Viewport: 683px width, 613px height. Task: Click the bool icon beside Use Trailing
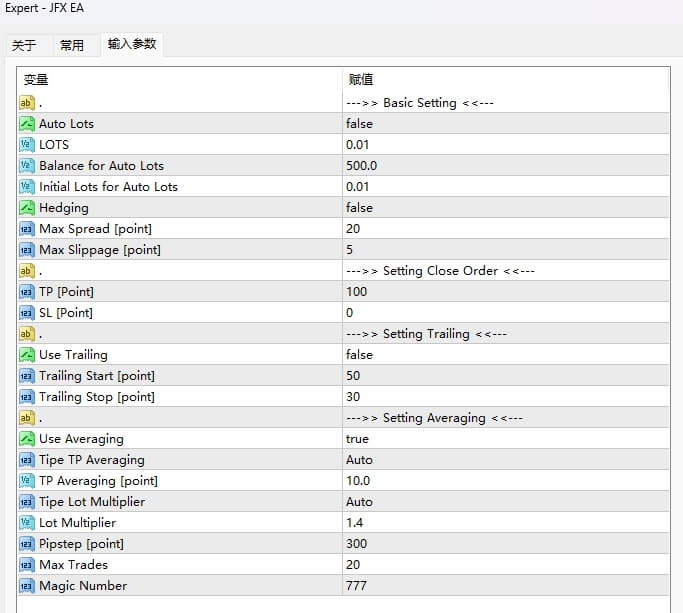click(x=27, y=355)
